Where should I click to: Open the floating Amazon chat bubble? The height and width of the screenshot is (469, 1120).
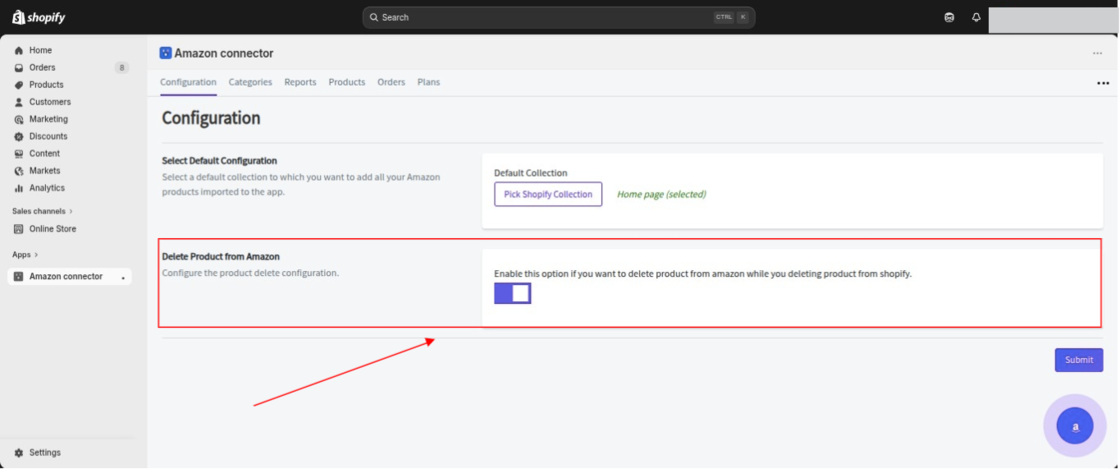[1075, 426]
